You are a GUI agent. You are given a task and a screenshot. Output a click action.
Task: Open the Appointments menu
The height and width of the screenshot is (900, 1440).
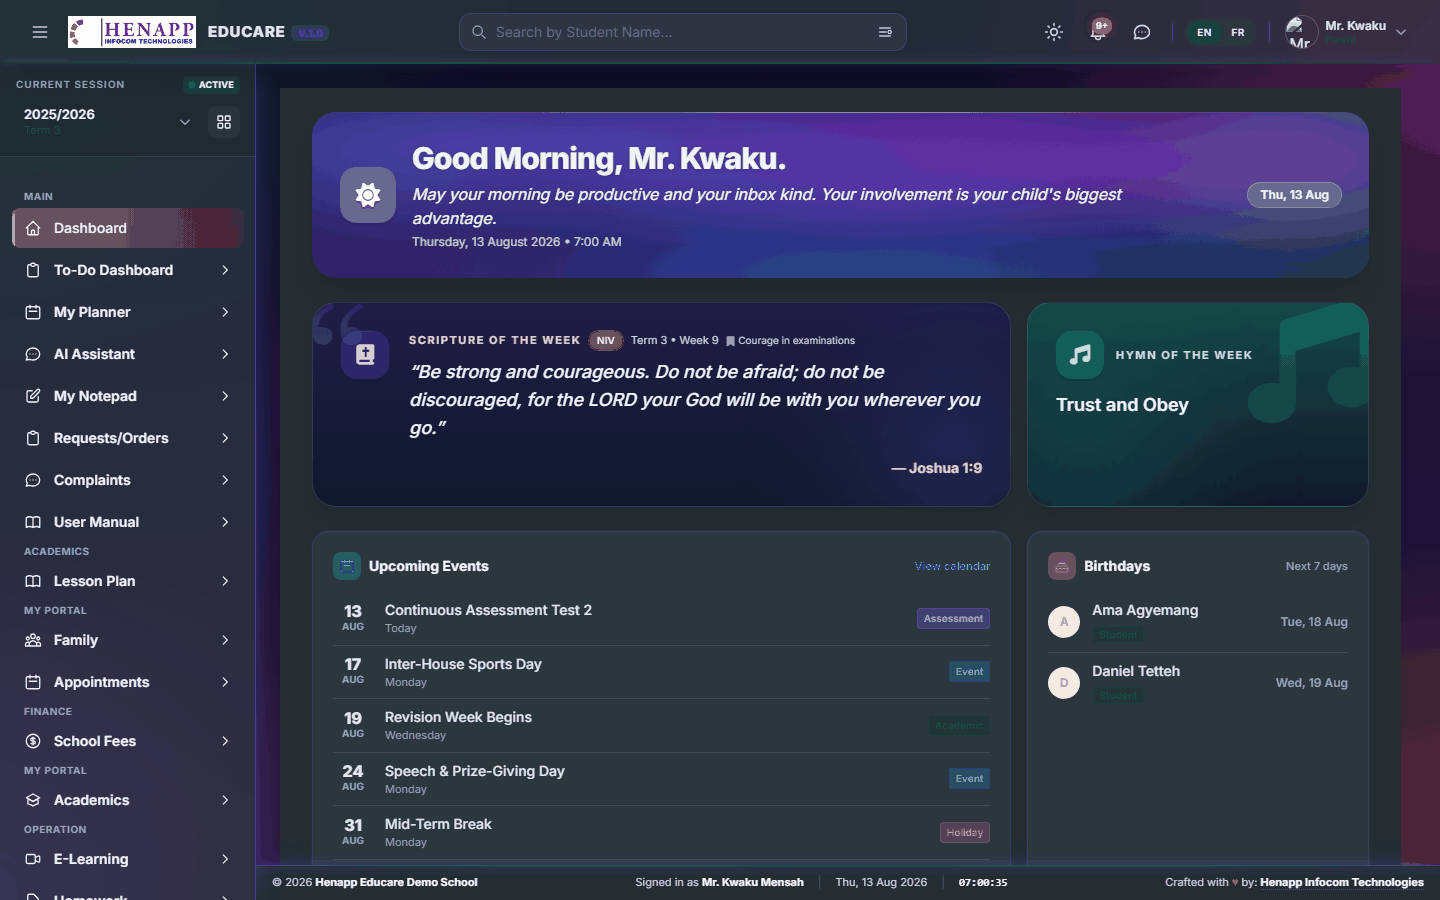(x=128, y=682)
